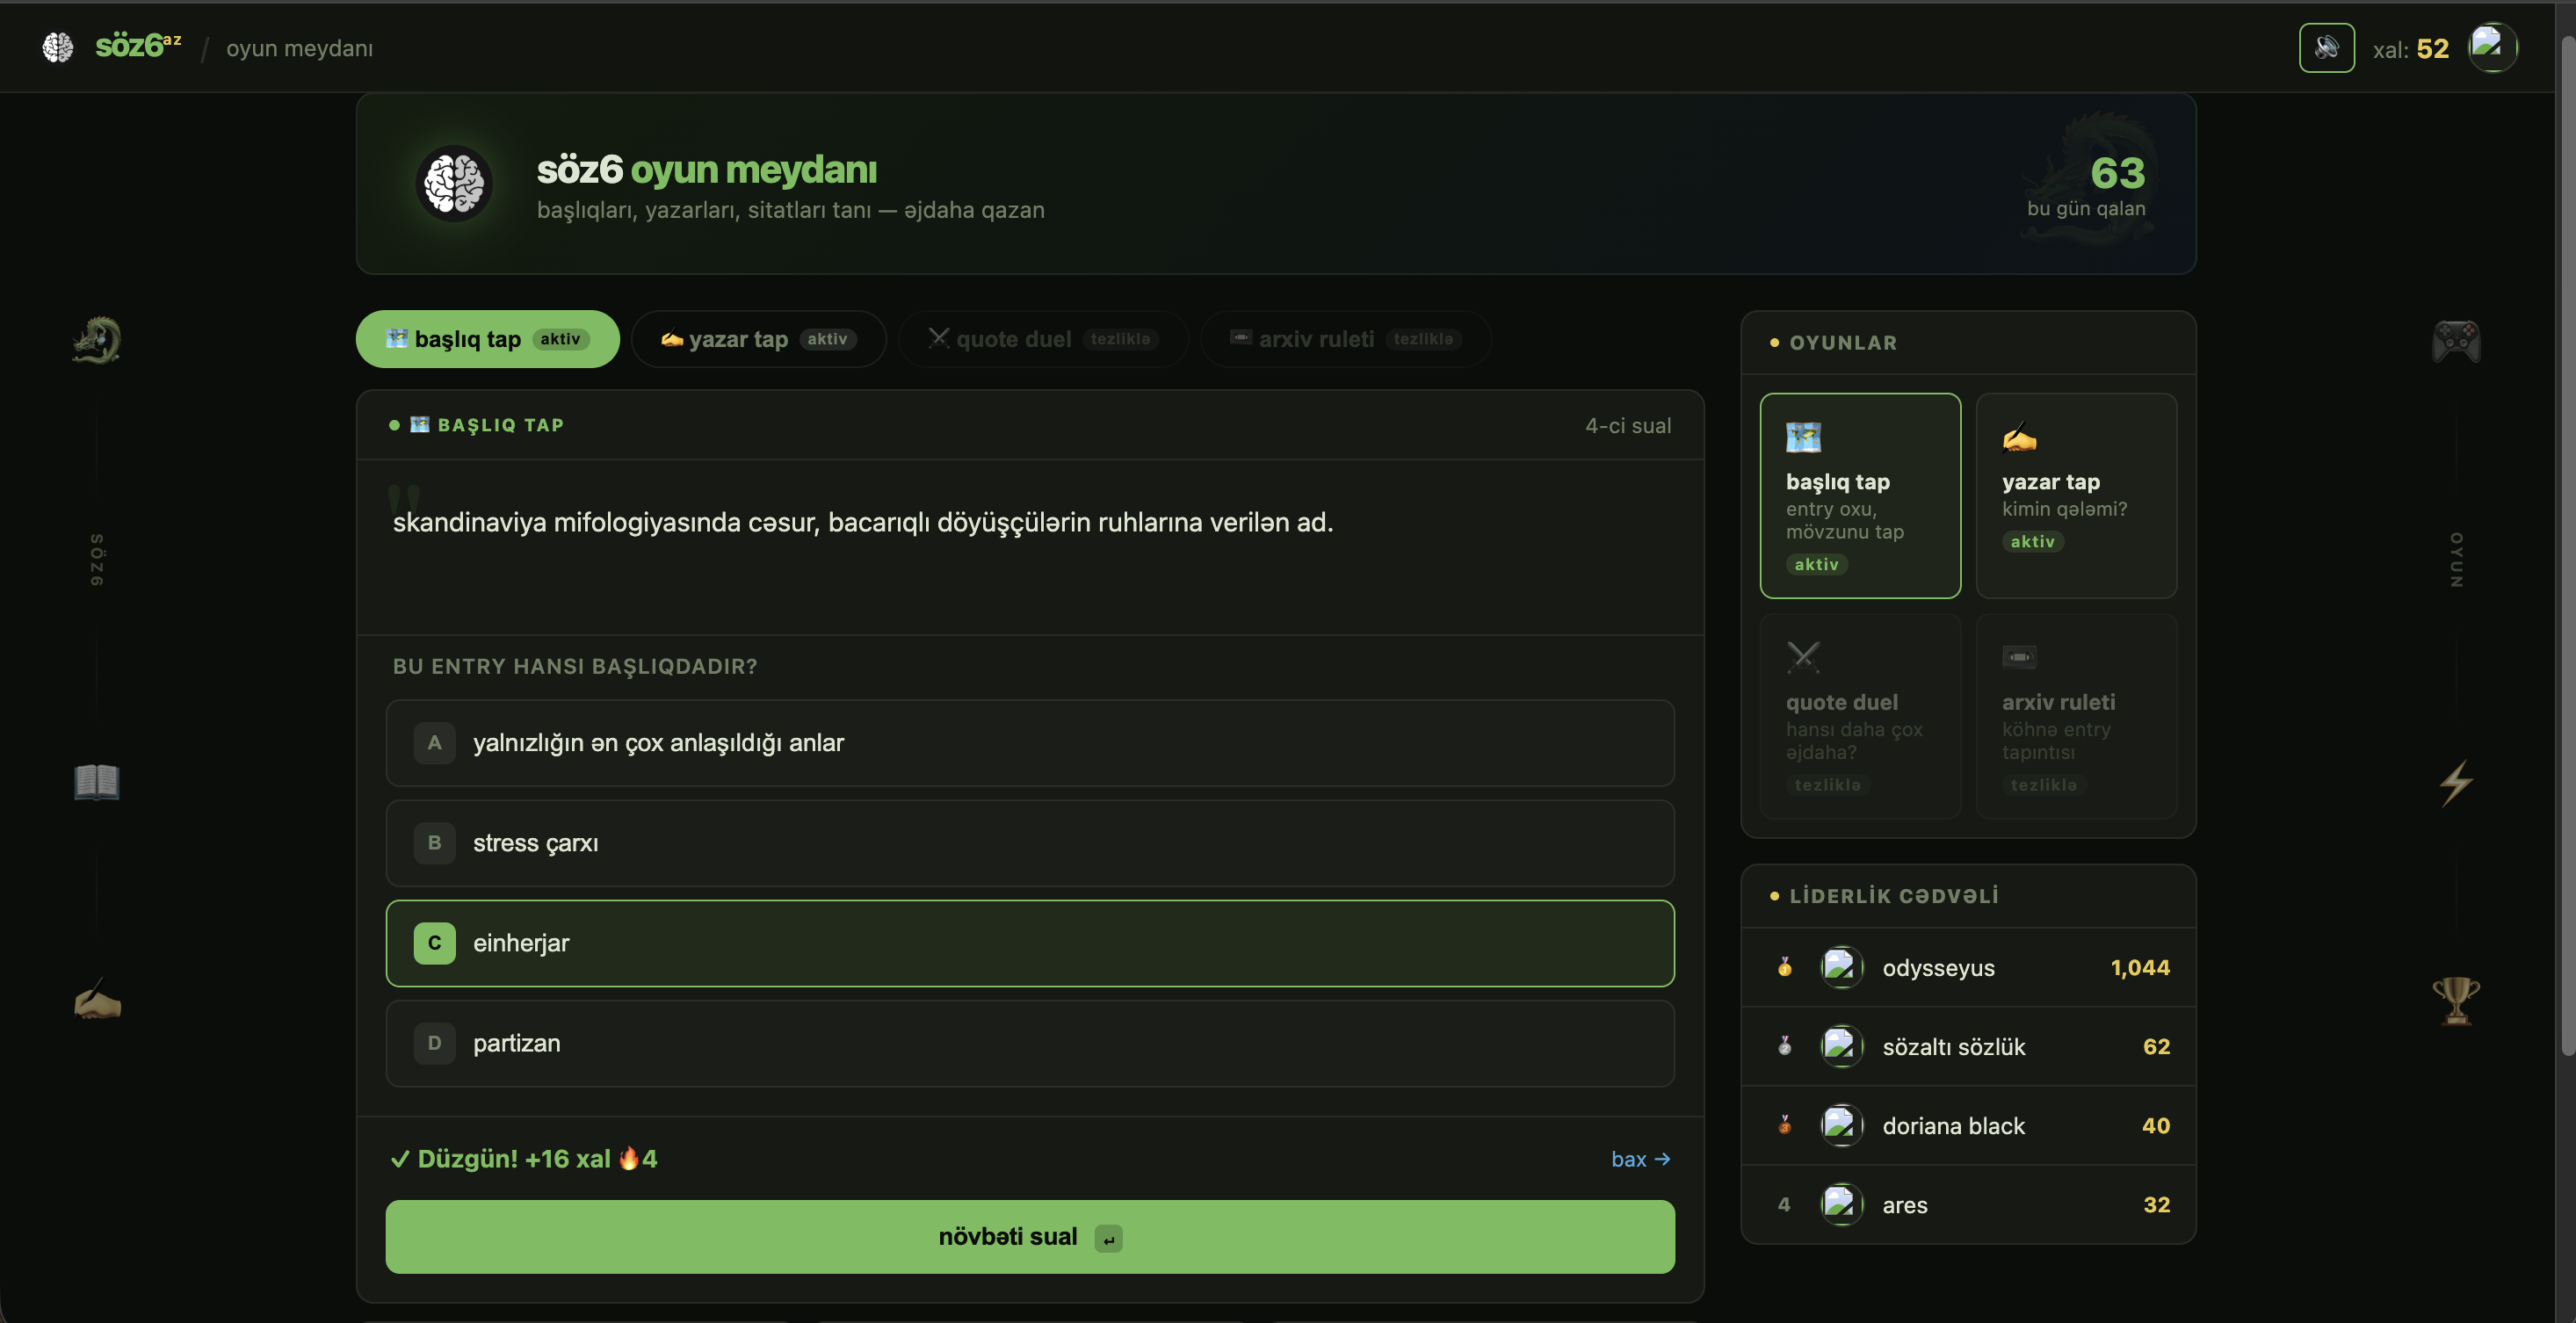The width and height of the screenshot is (2576, 1323).
Task: Toggle the sound mute button
Action: (2326, 48)
